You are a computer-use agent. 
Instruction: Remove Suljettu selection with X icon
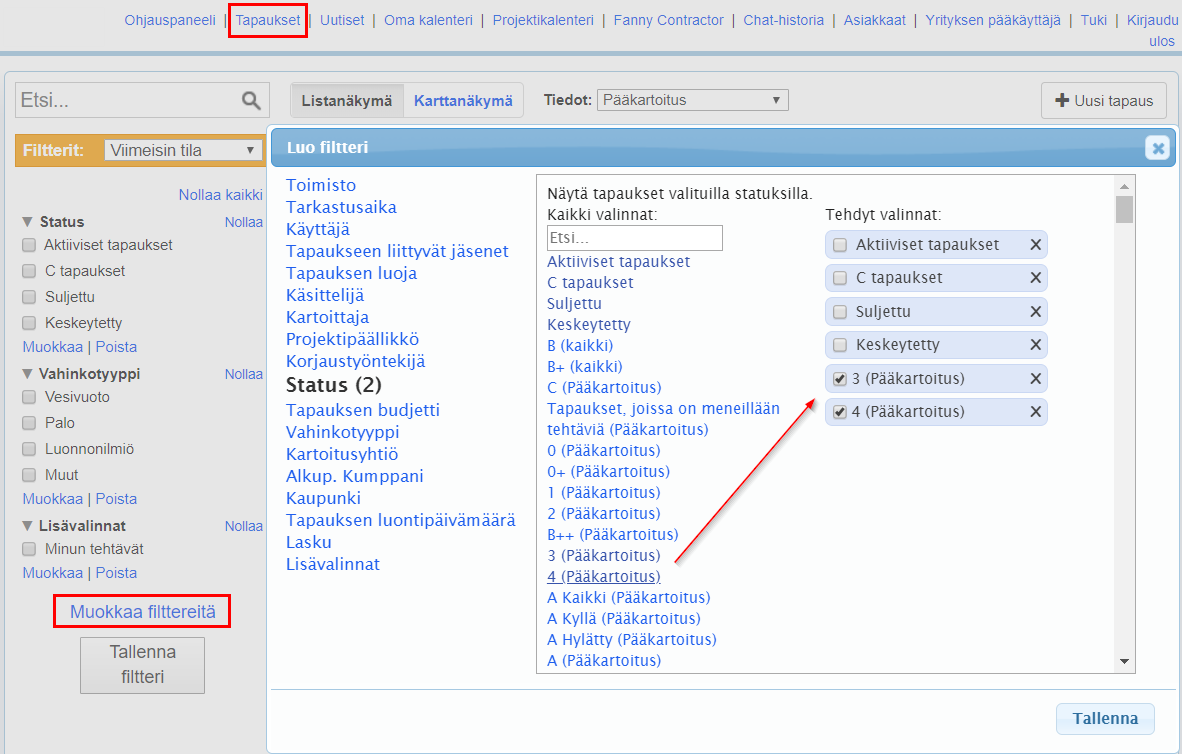click(1035, 312)
